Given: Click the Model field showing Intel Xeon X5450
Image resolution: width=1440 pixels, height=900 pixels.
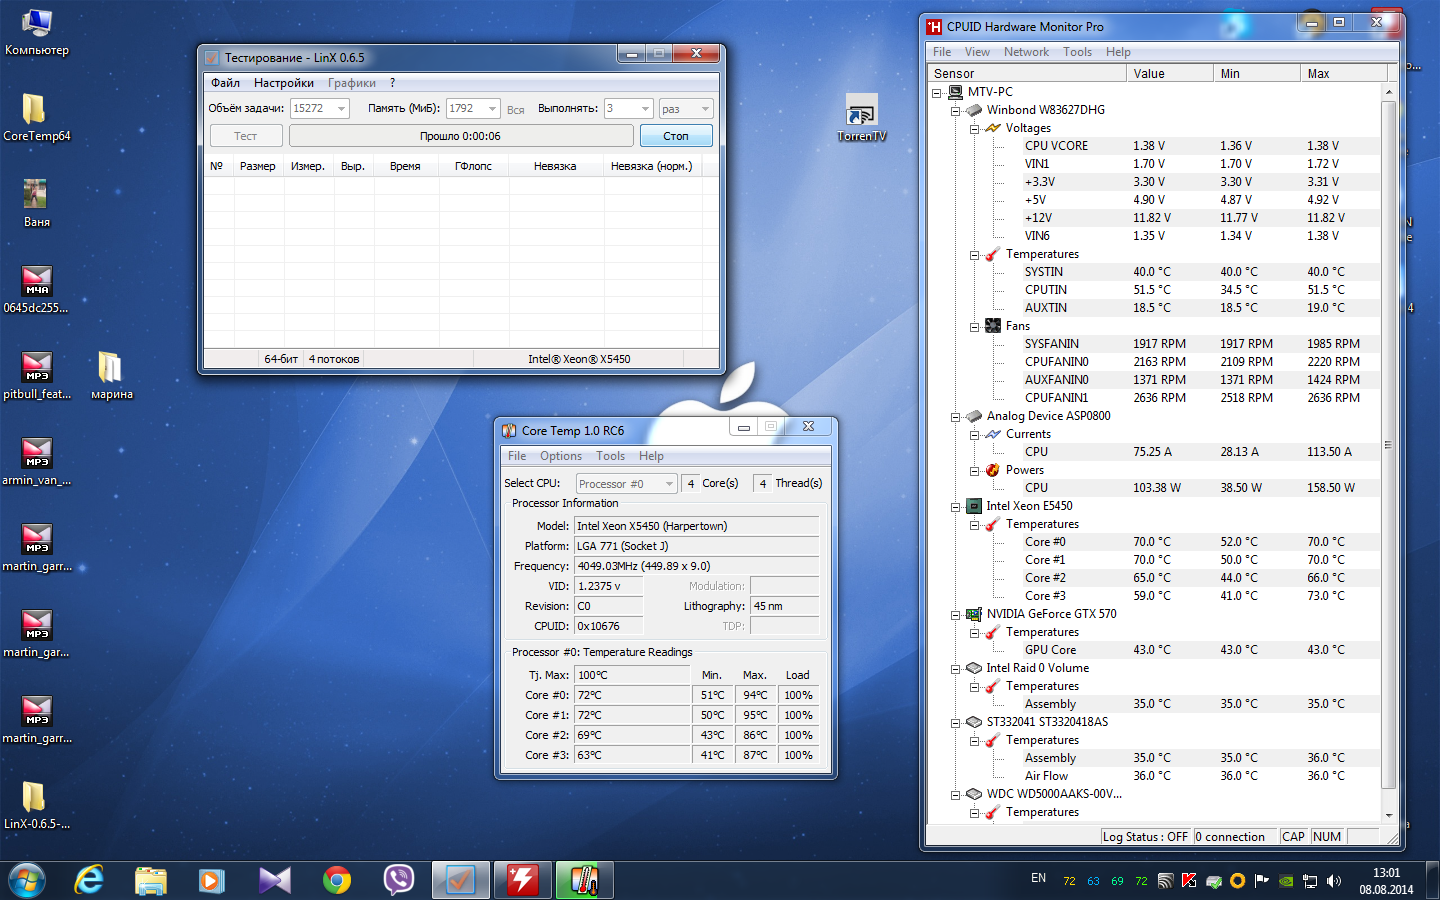Looking at the screenshot, I should [x=697, y=526].
